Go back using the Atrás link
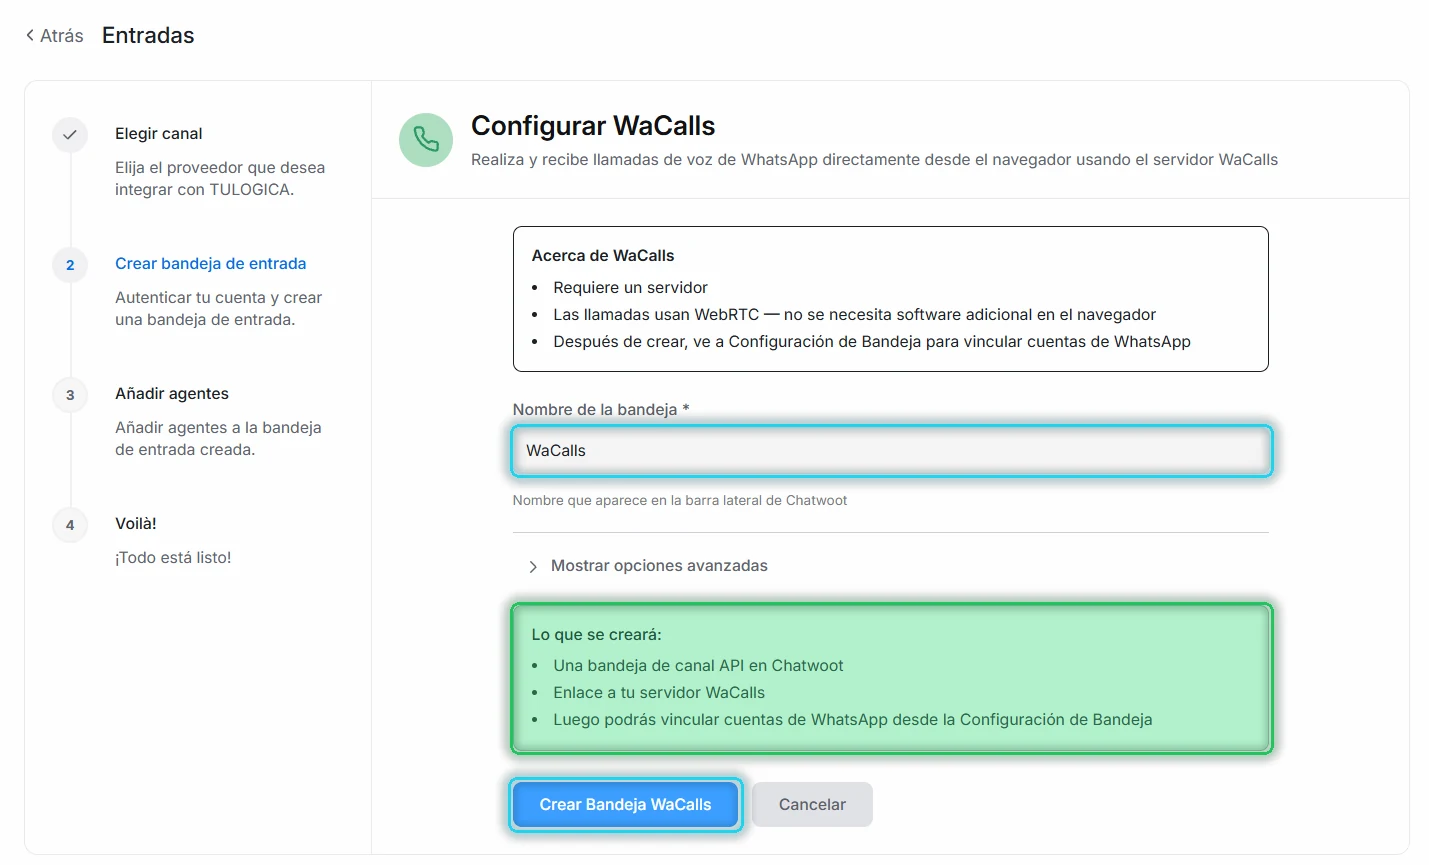The height and width of the screenshot is (865, 1429). [54, 36]
